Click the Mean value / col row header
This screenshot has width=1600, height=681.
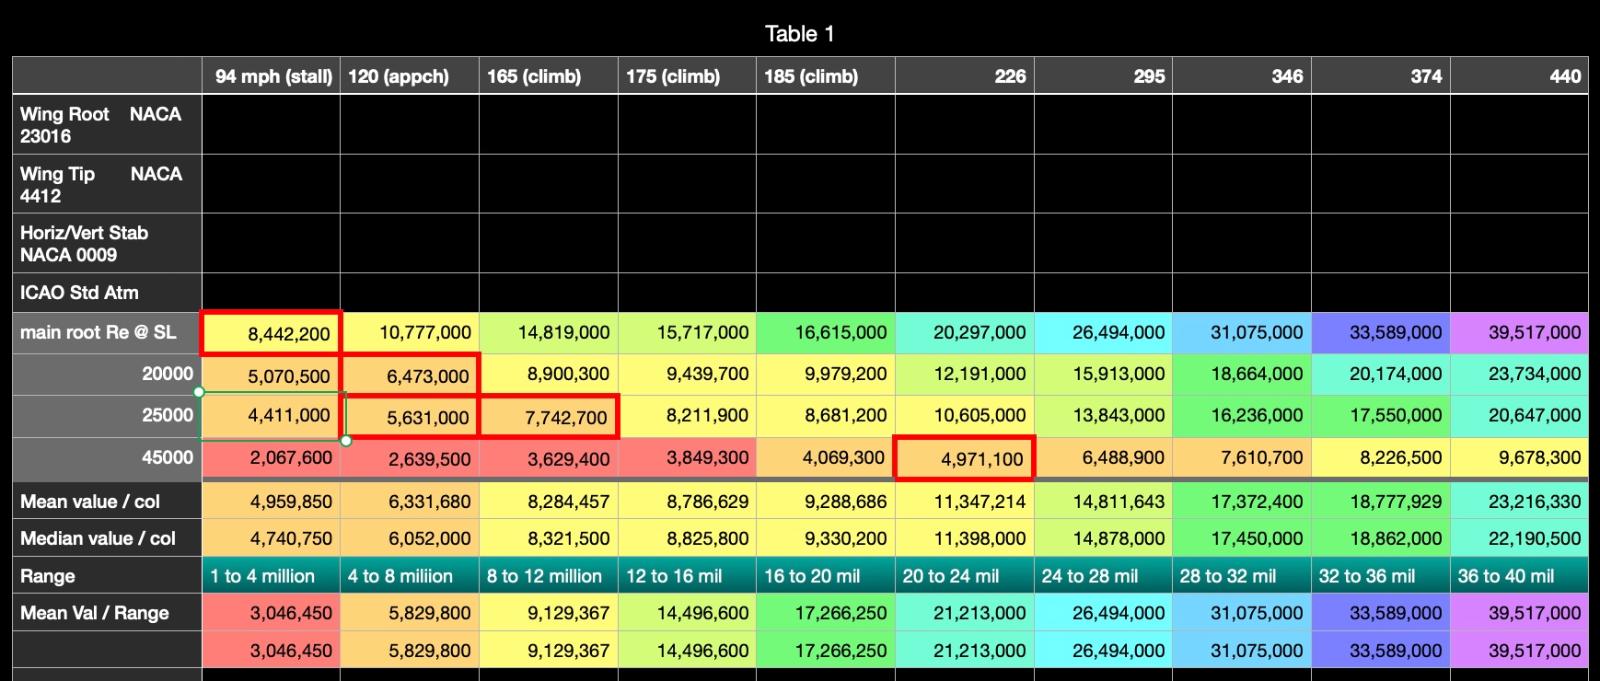click(107, 501)
